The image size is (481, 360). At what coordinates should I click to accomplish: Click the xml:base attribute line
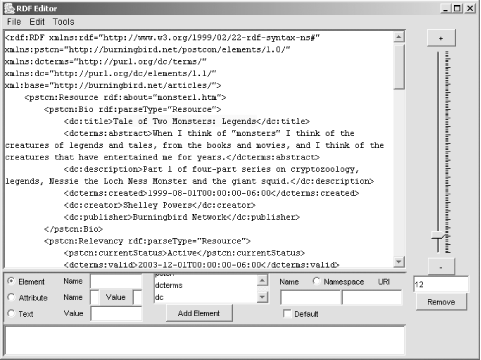113,85
